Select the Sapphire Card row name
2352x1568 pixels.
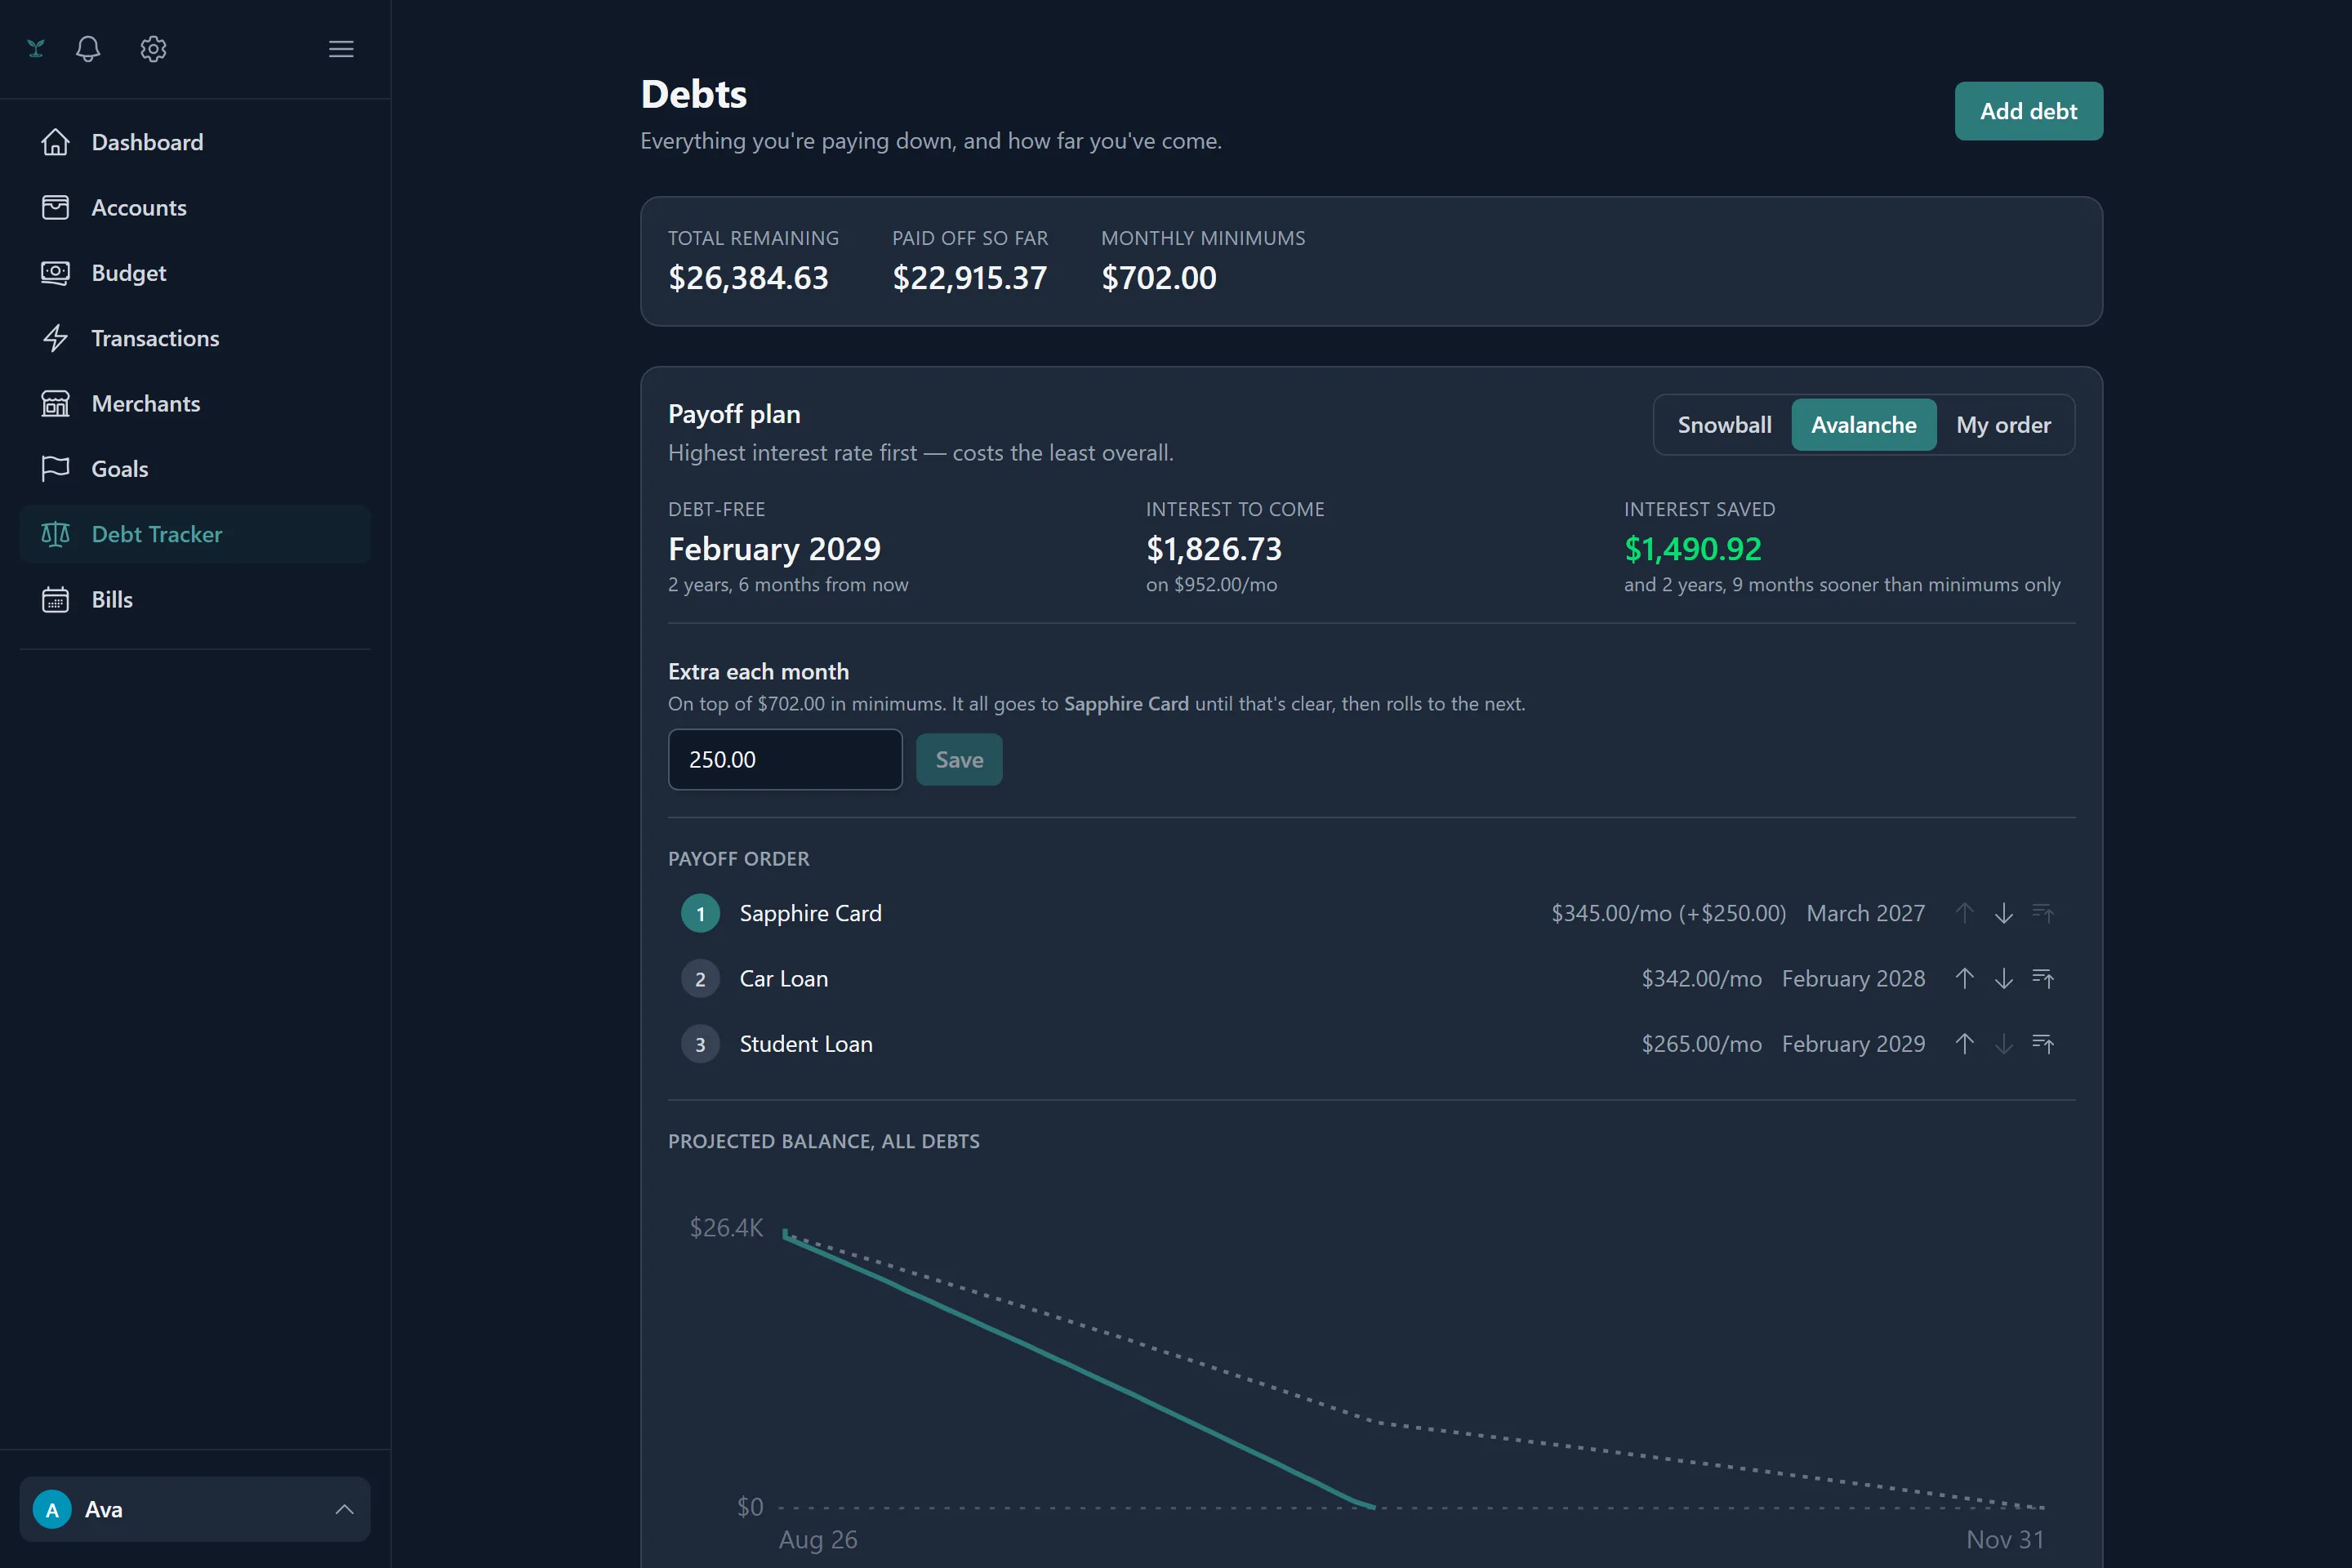click(810, 913)
